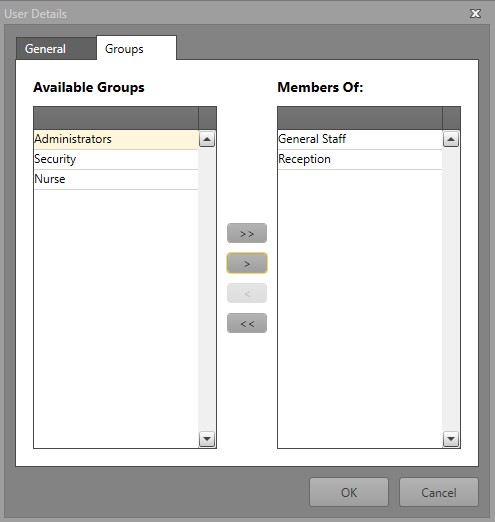Click the remove selected group (<) button
The width and height of the screenshot is (495, 522).
pyautogui.click(x=247, y=293)
